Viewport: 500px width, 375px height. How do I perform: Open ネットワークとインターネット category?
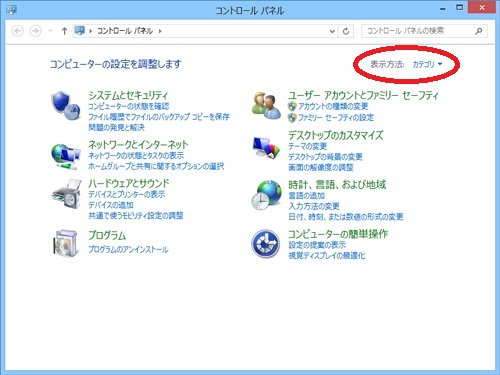pyautogui.click(x=138, y=144)
